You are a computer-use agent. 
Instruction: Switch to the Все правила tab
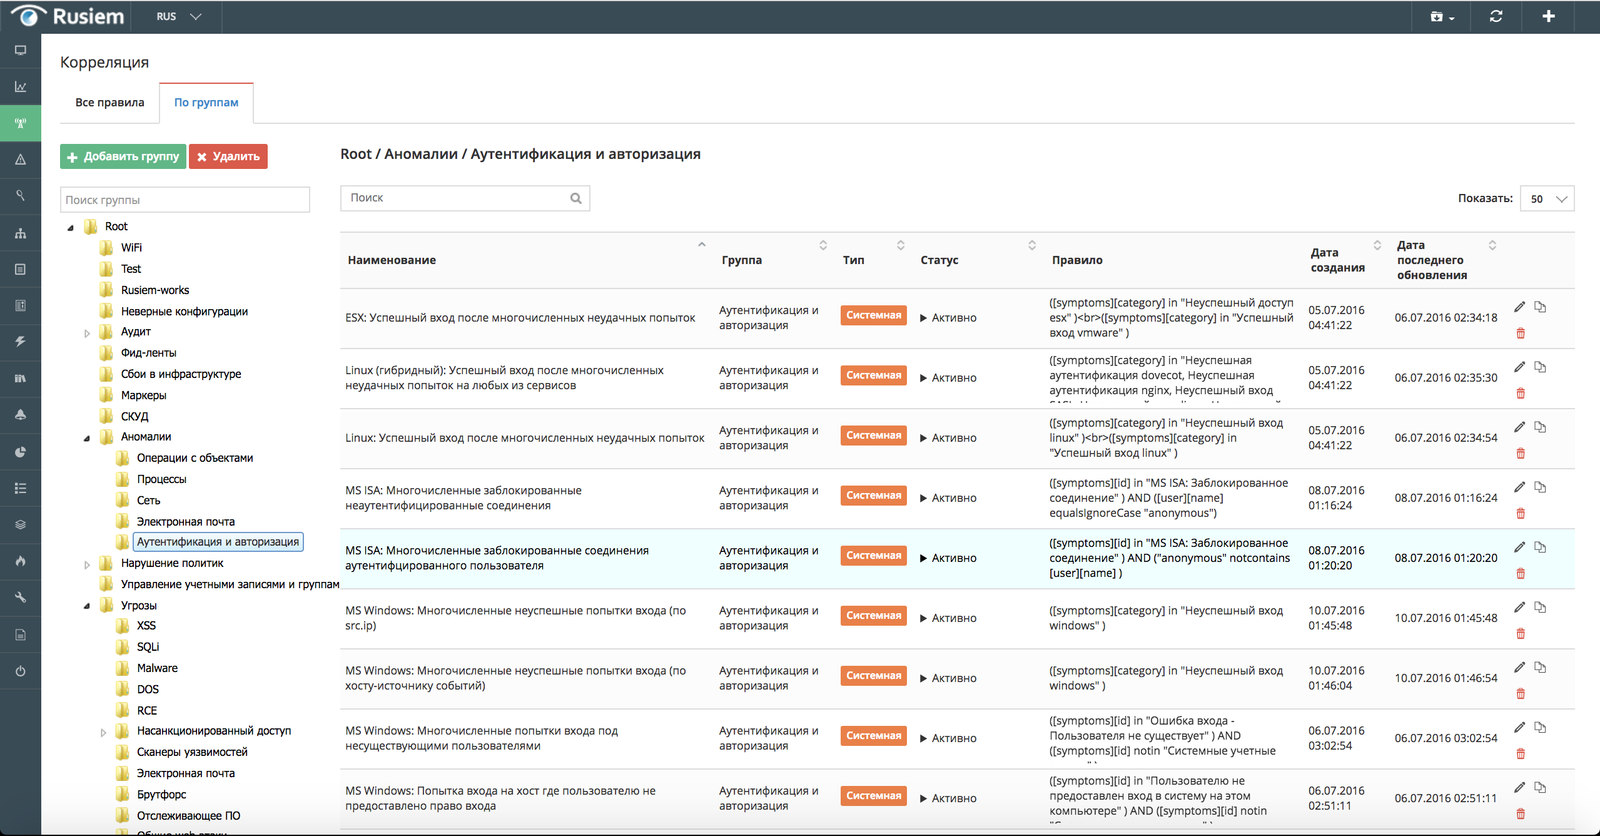110,103
